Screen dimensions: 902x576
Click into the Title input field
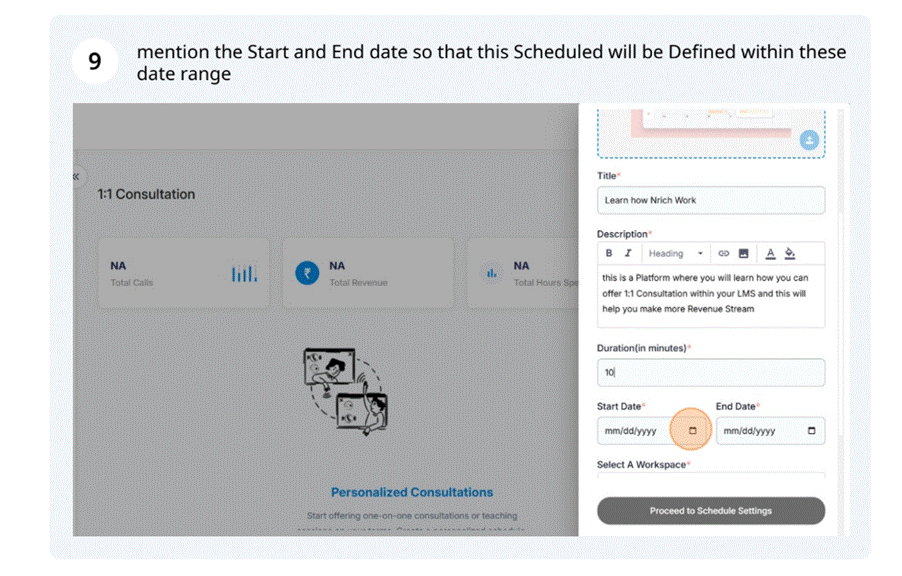711,200
